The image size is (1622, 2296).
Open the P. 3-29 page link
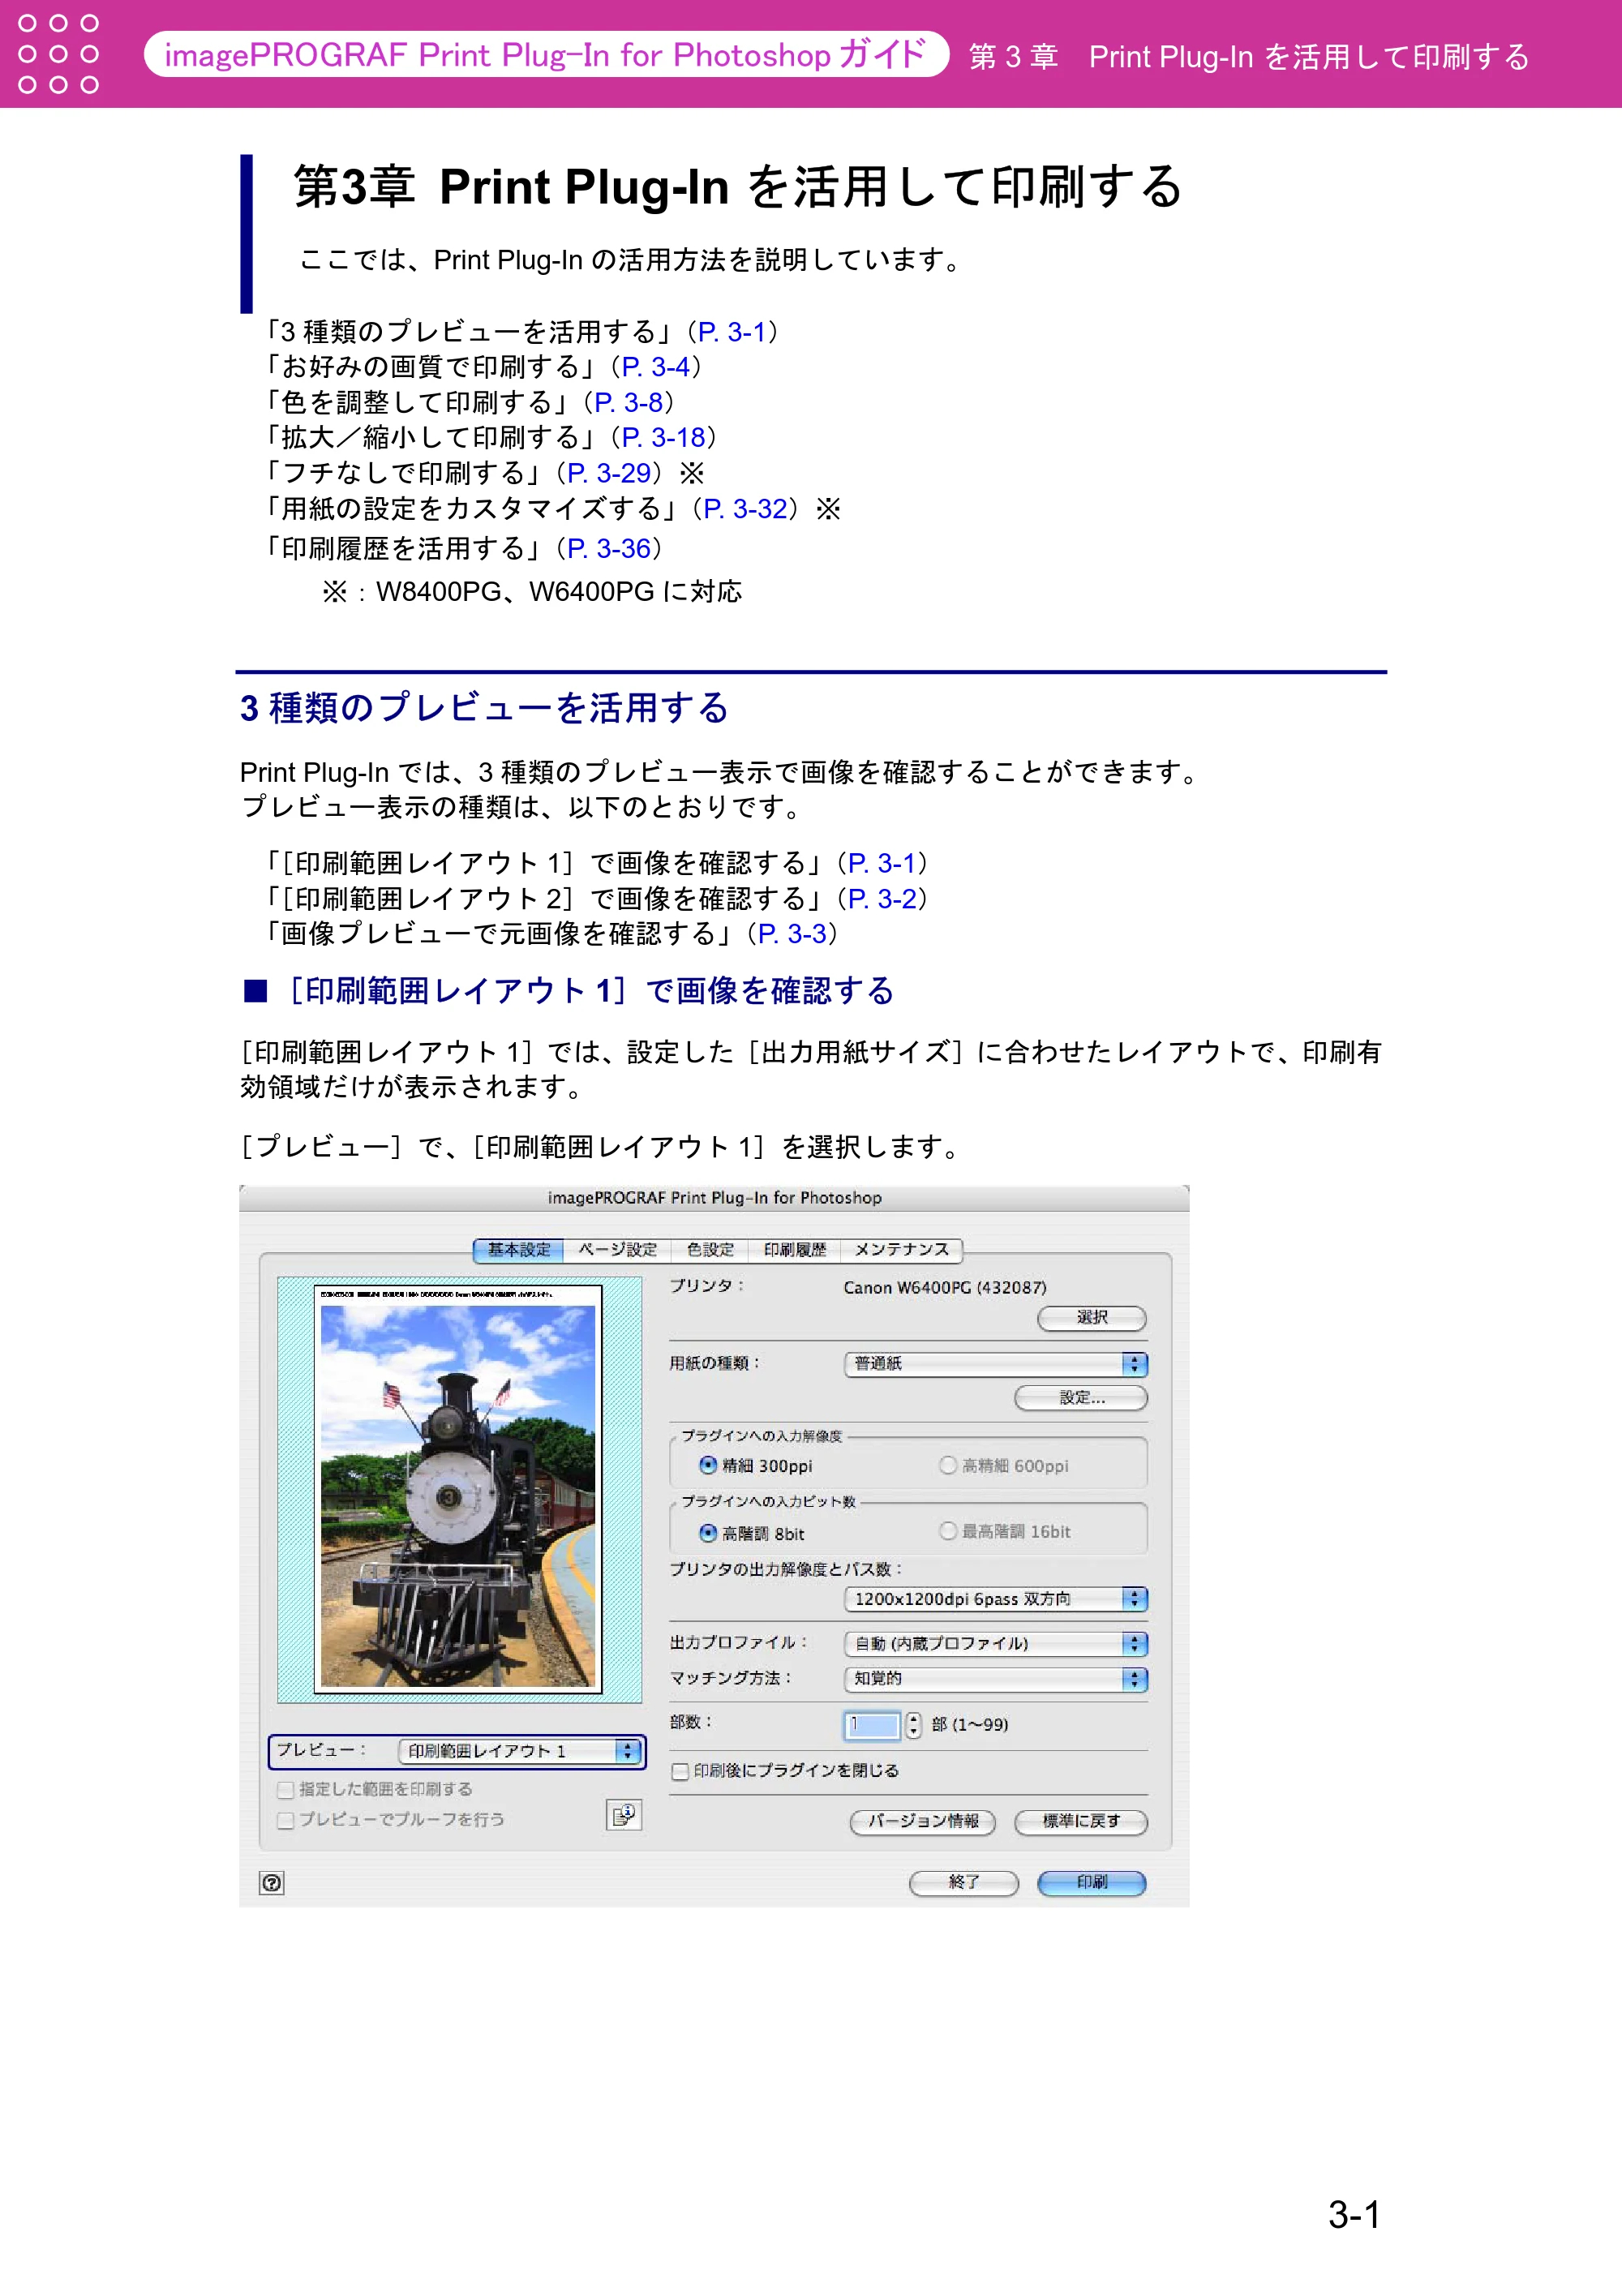pos(608,473)
